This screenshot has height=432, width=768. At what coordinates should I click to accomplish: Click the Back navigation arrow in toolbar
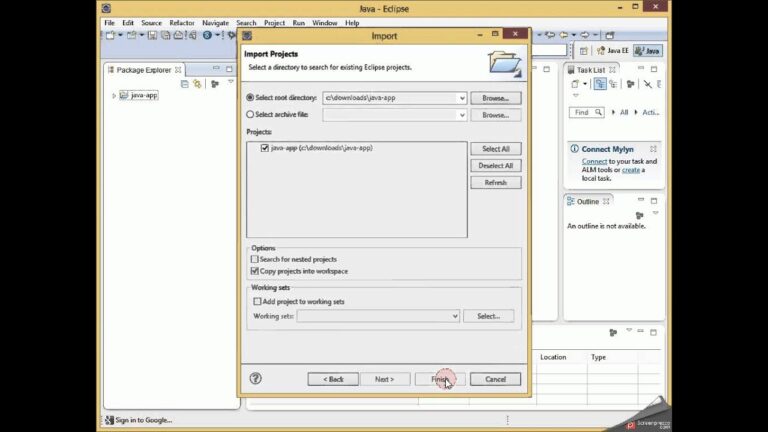(x=564, y=35)
